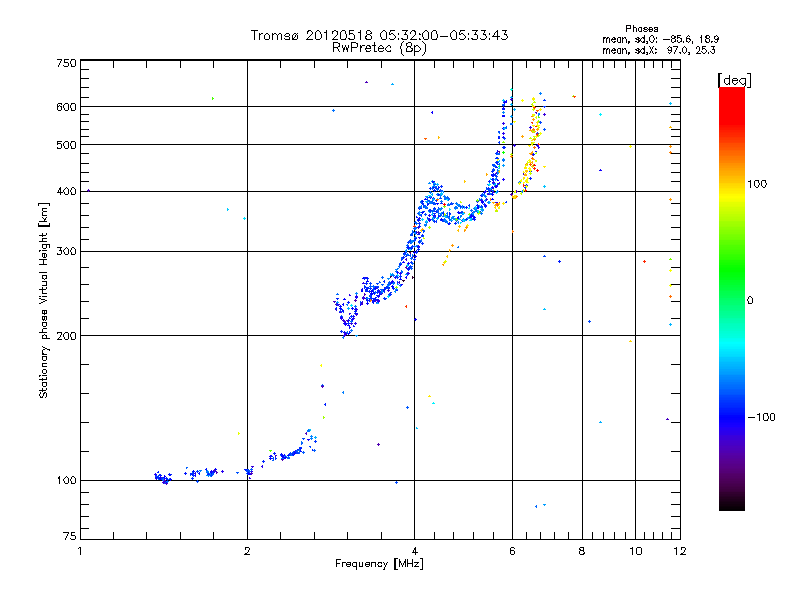This screenshot has height=600, width=800.
Task: Click the y-axis tick label '500'
Action: click(66, 145)
